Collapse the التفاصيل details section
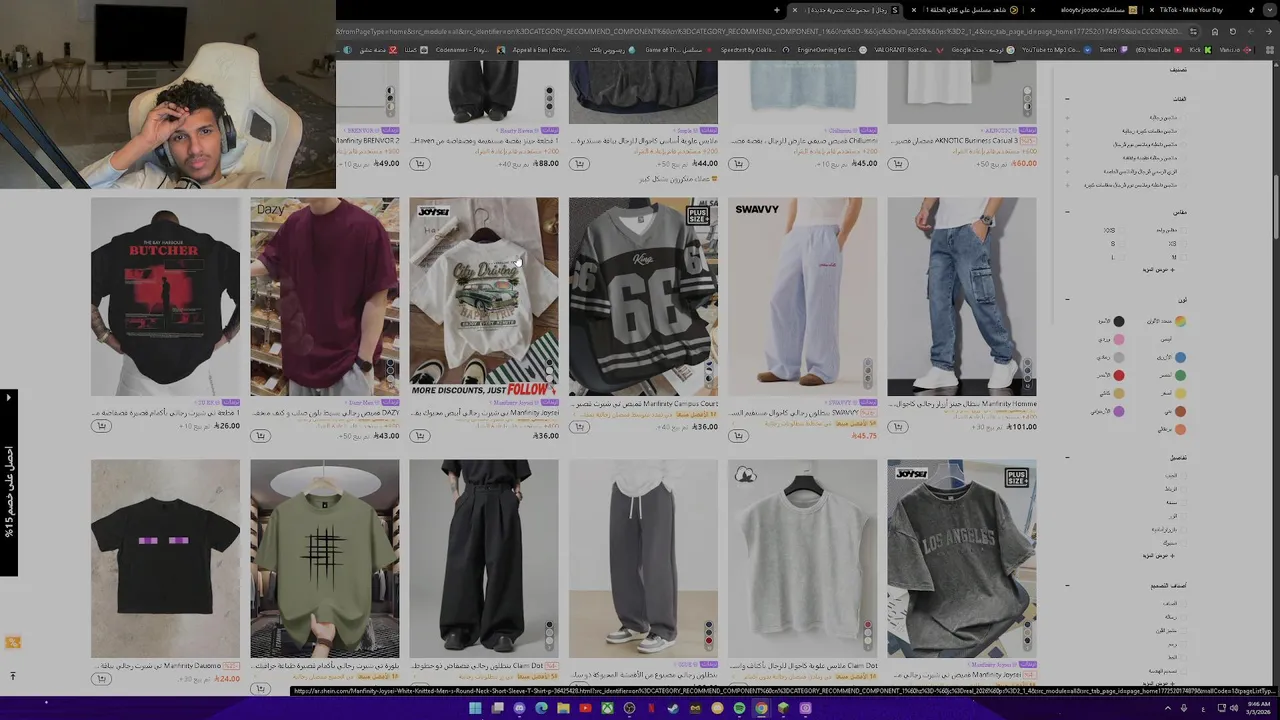This screenshot has width=1280, height=720. click(1067, 458)
